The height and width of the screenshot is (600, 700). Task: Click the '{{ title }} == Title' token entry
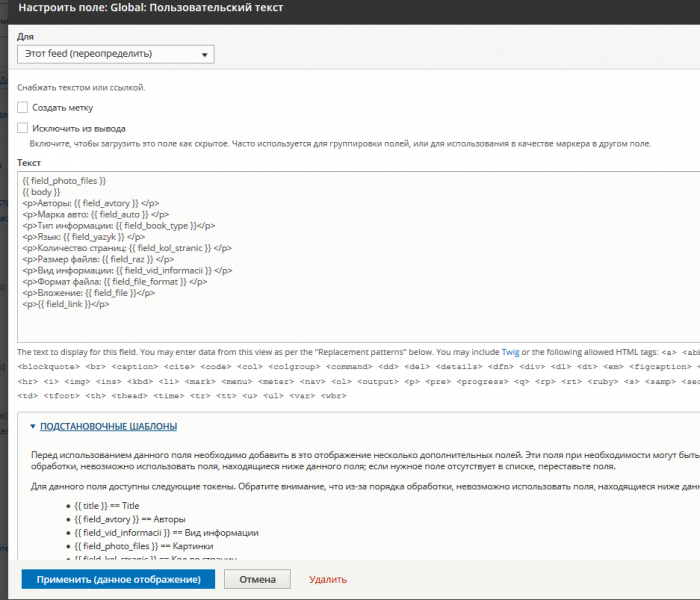[103, 505]
